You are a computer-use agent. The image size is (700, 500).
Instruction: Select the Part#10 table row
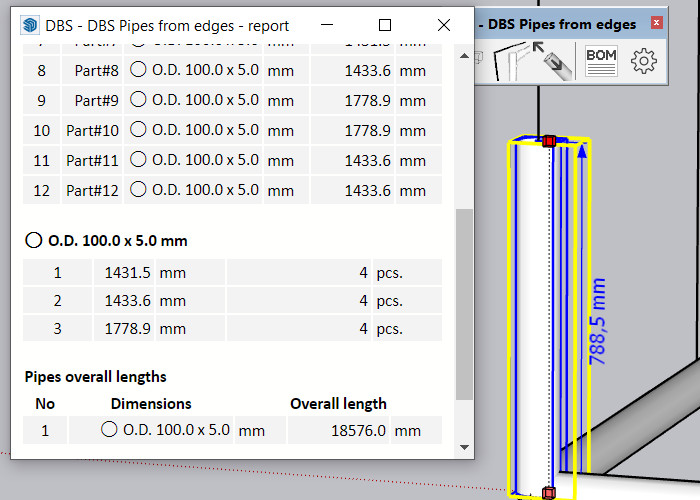[x=231, y=131]
